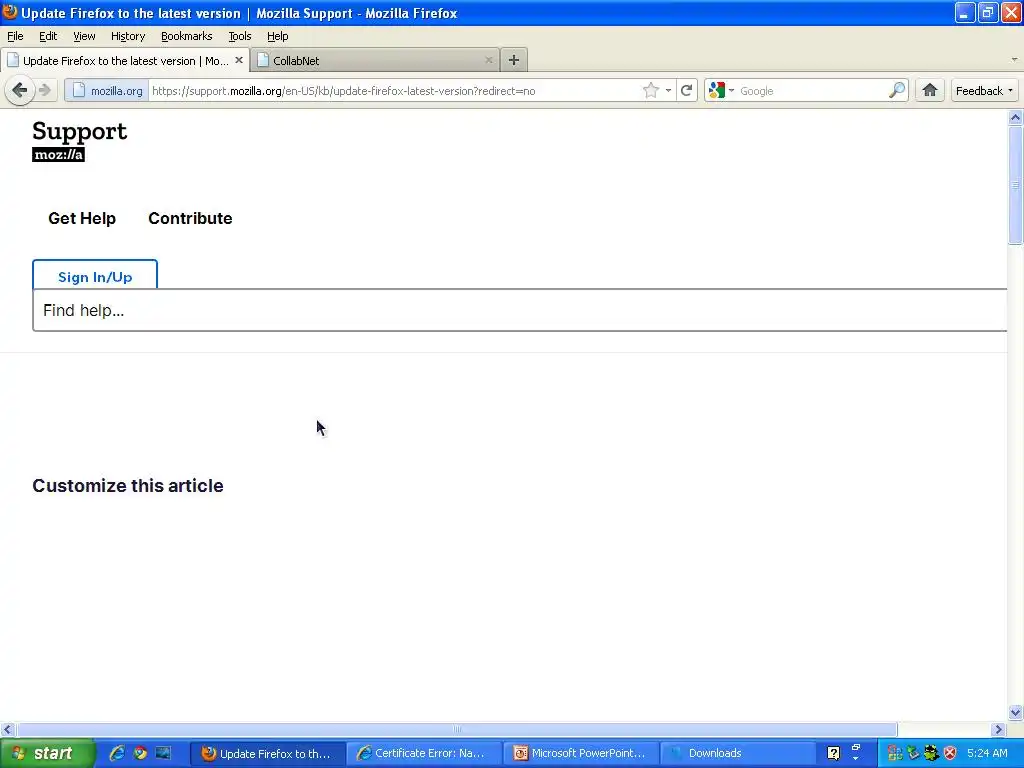Click the Sign In/Up button

click(x=95, y=276)
